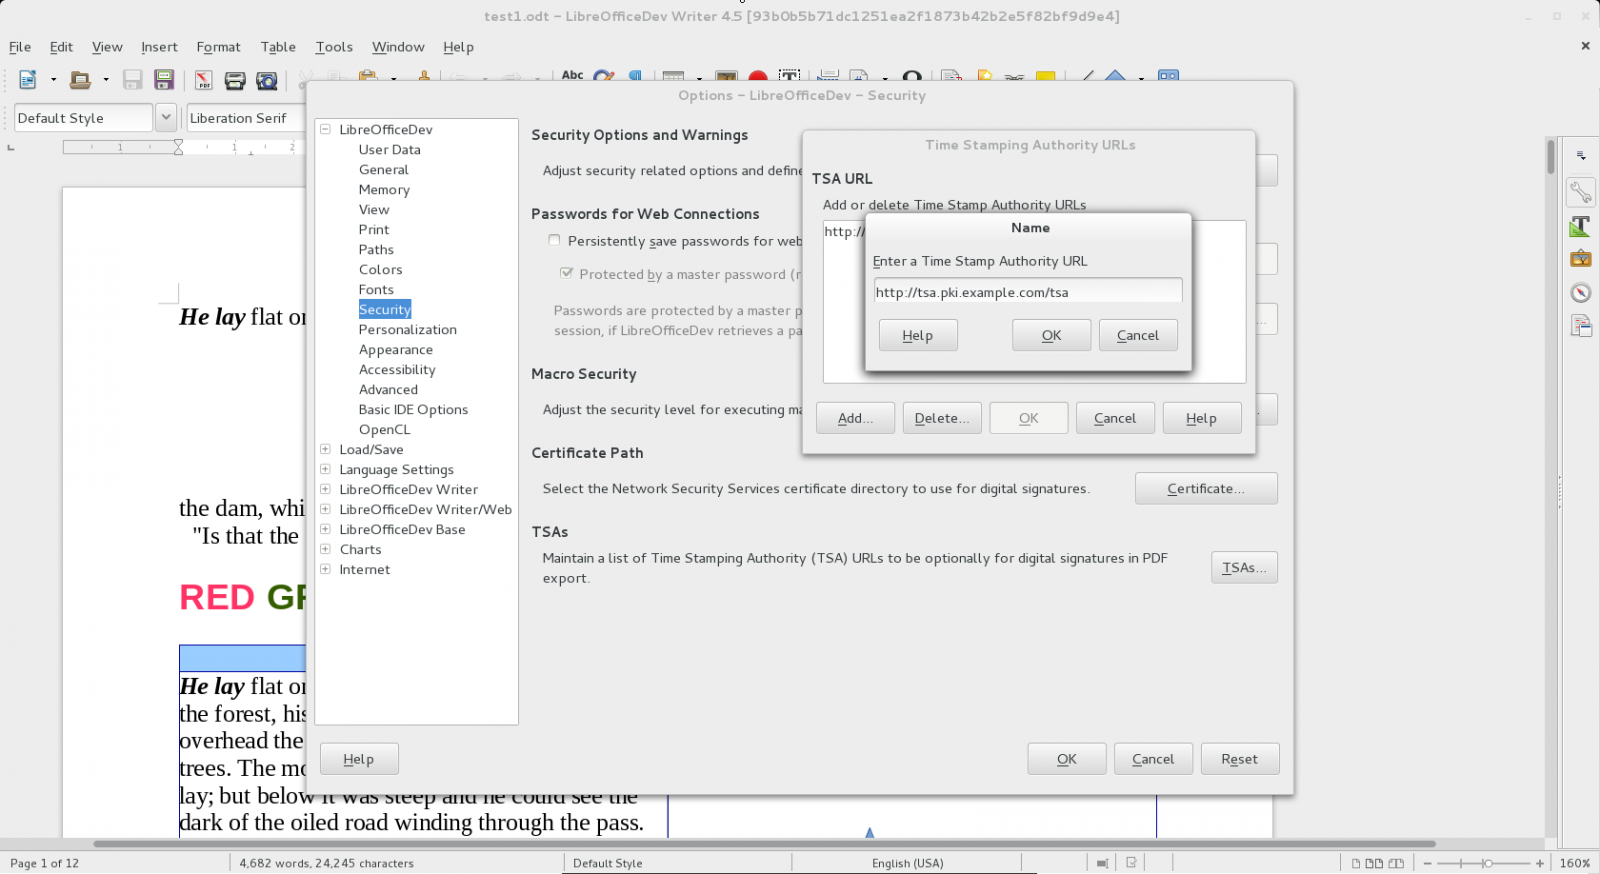Open the Edit menu

[61, 47]
